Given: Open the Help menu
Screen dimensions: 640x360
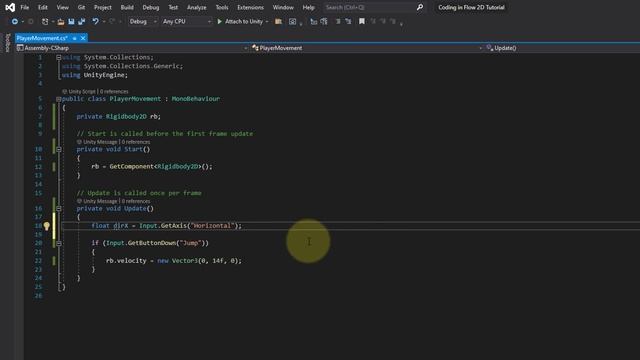Looking at the screenshot, I should click(x=309, y=7).
